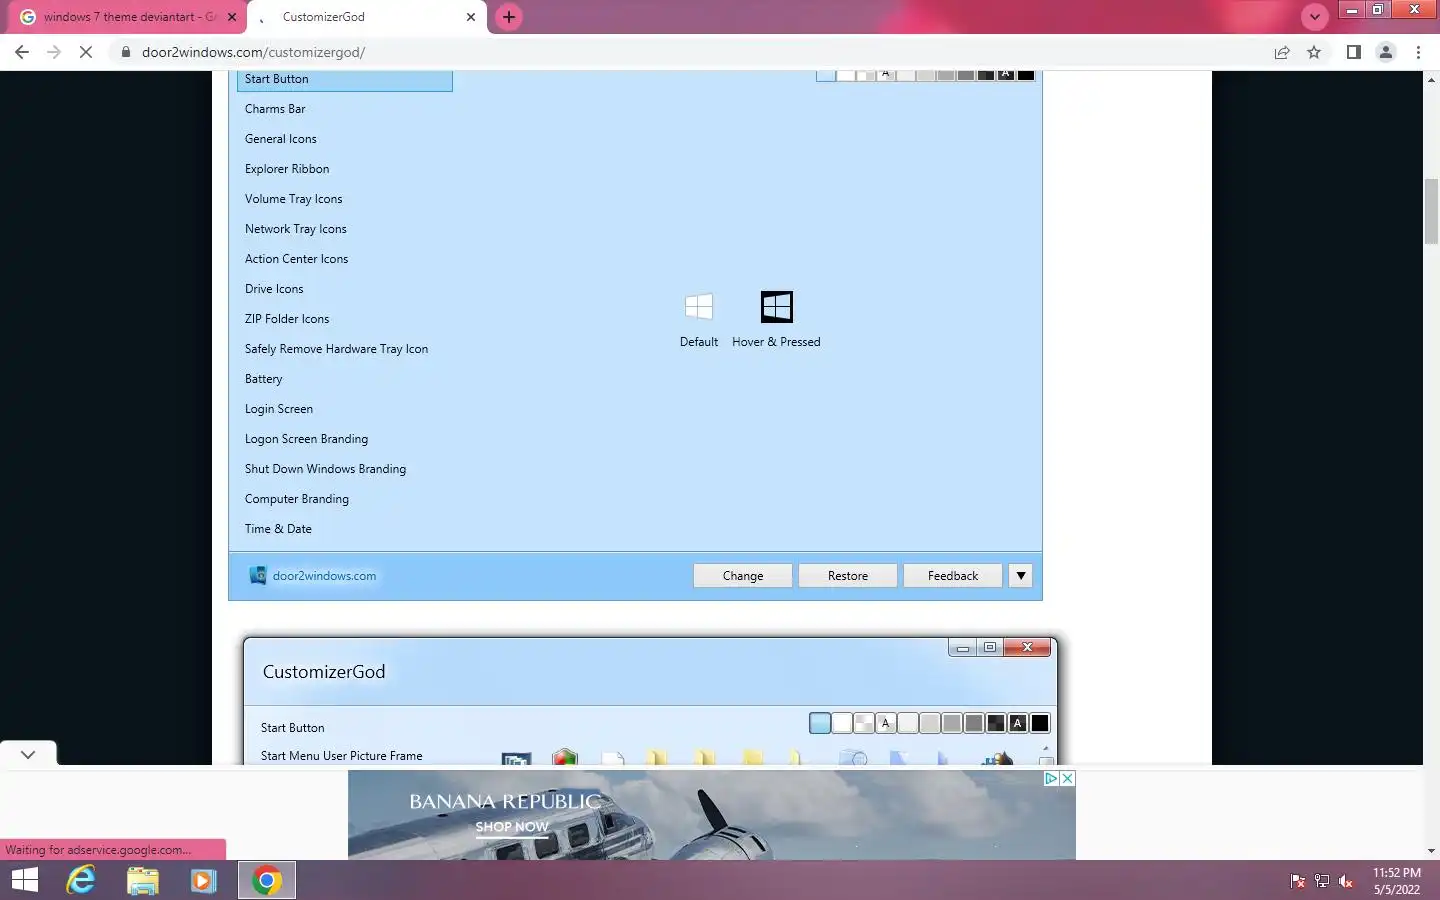Open the network tray icon
Image resolution: width=1440 pixels, height=900 pixels.
[x=1322, y=881]
